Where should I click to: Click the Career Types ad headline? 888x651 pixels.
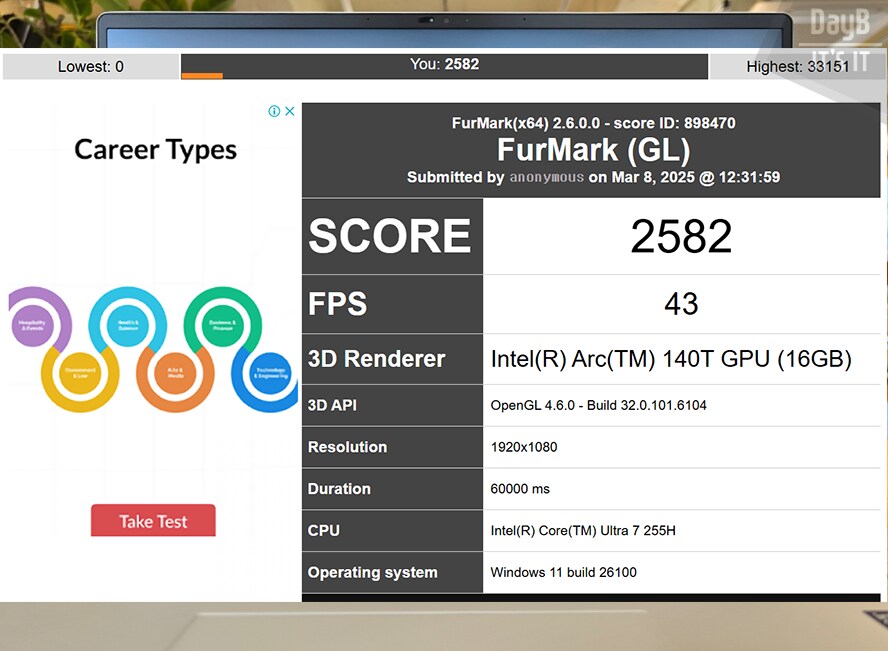155,150
